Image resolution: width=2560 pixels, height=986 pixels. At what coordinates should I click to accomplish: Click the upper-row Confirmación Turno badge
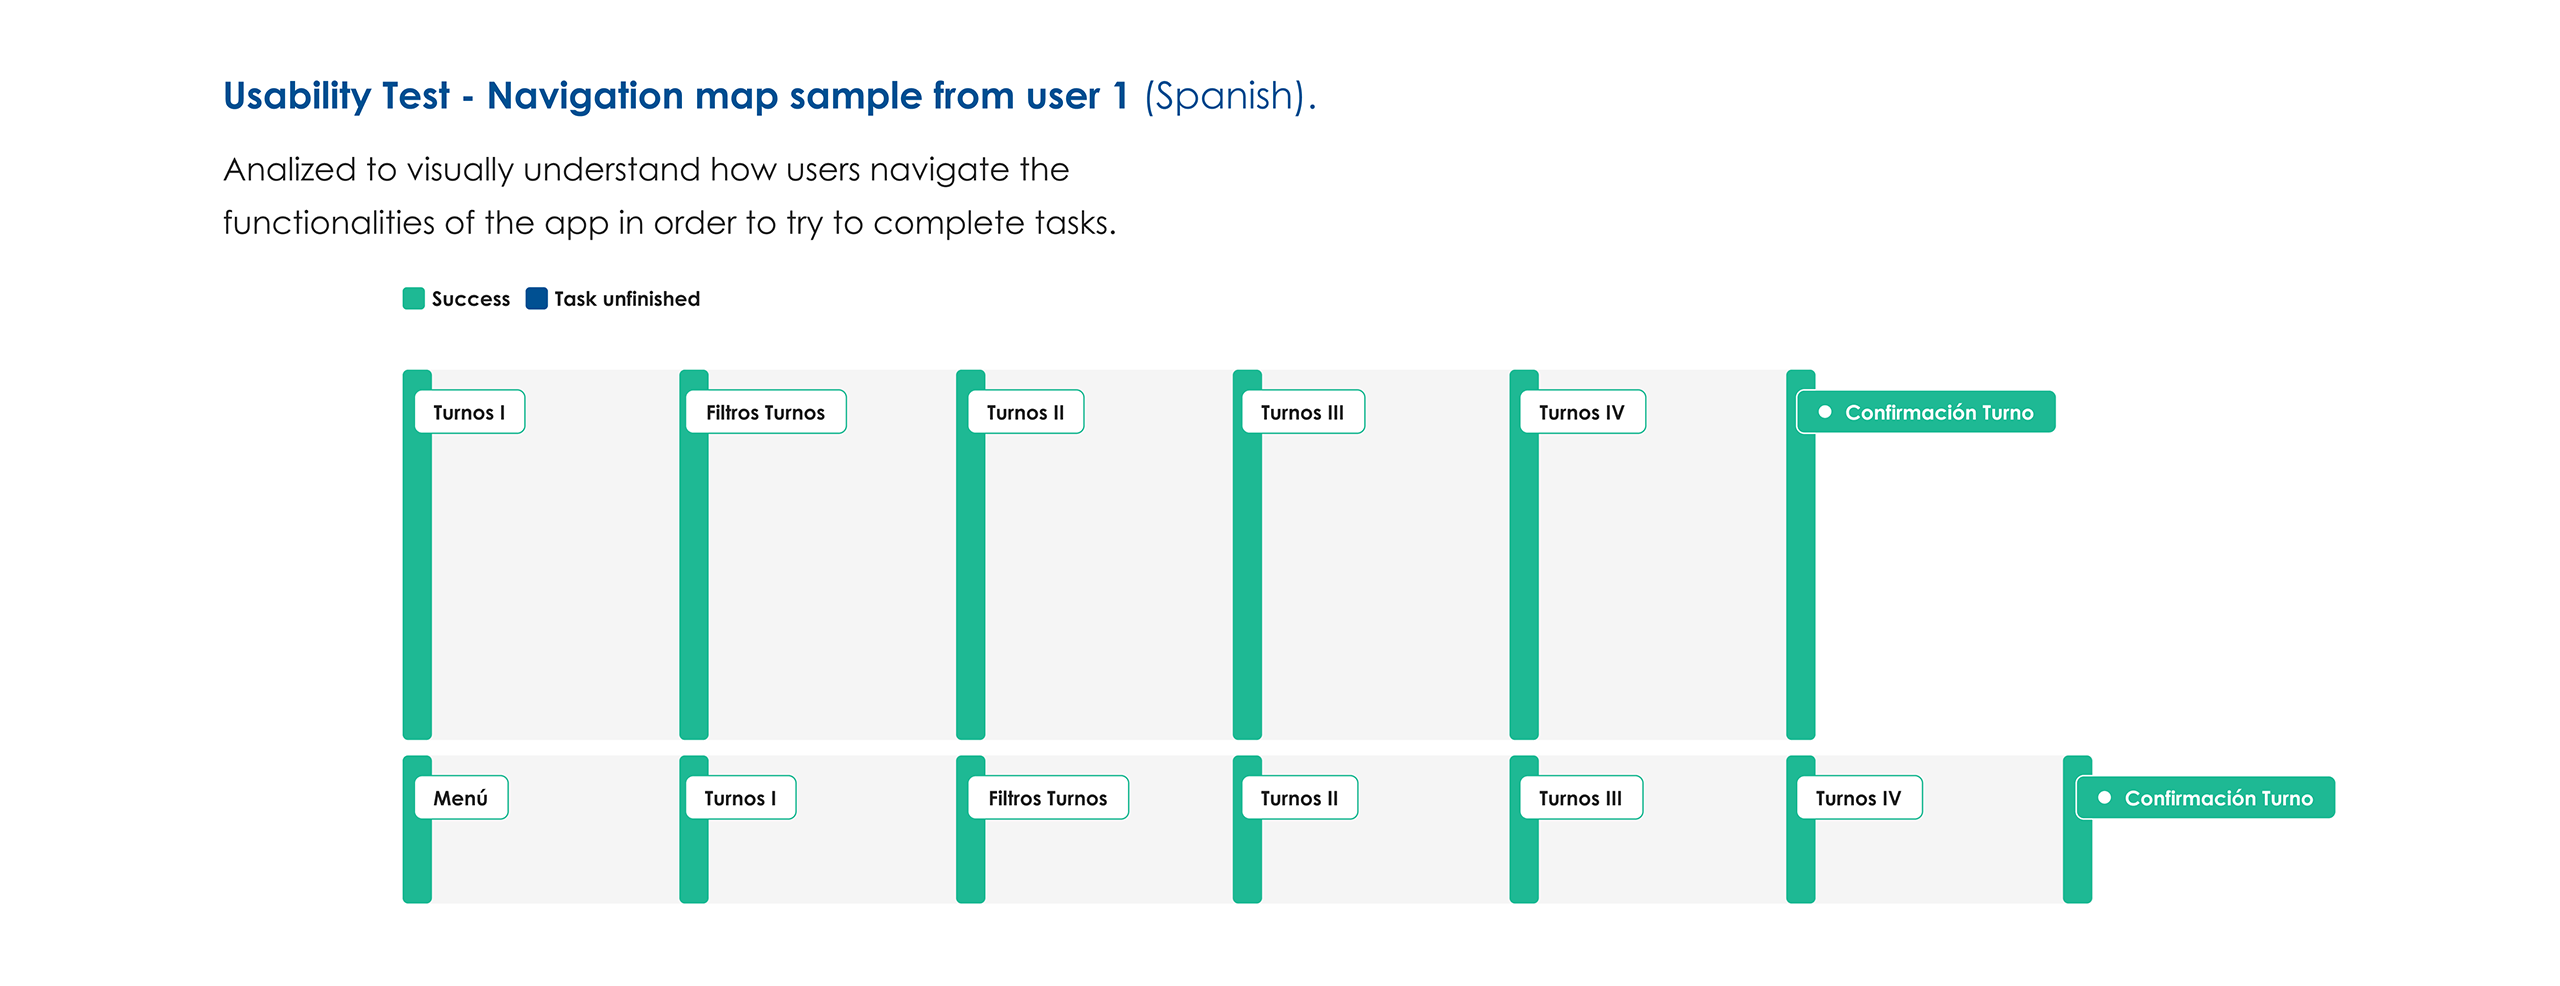click(x=1926, y=411)
